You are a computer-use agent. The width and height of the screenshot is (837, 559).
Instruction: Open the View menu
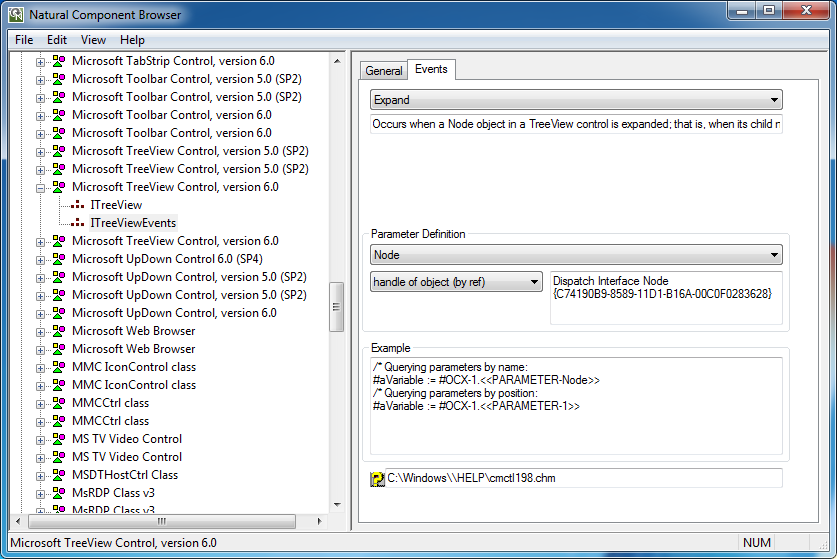[93, 40]
